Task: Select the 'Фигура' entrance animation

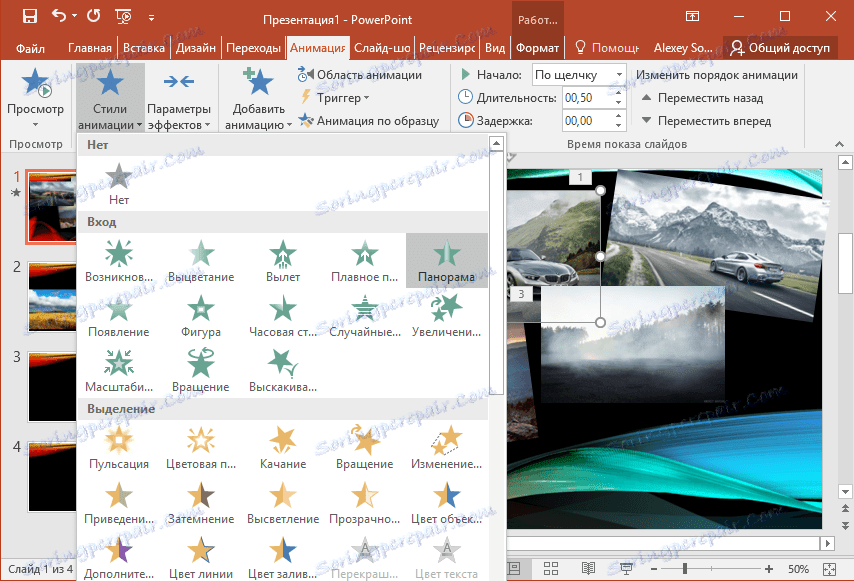Action: (201, 312)
